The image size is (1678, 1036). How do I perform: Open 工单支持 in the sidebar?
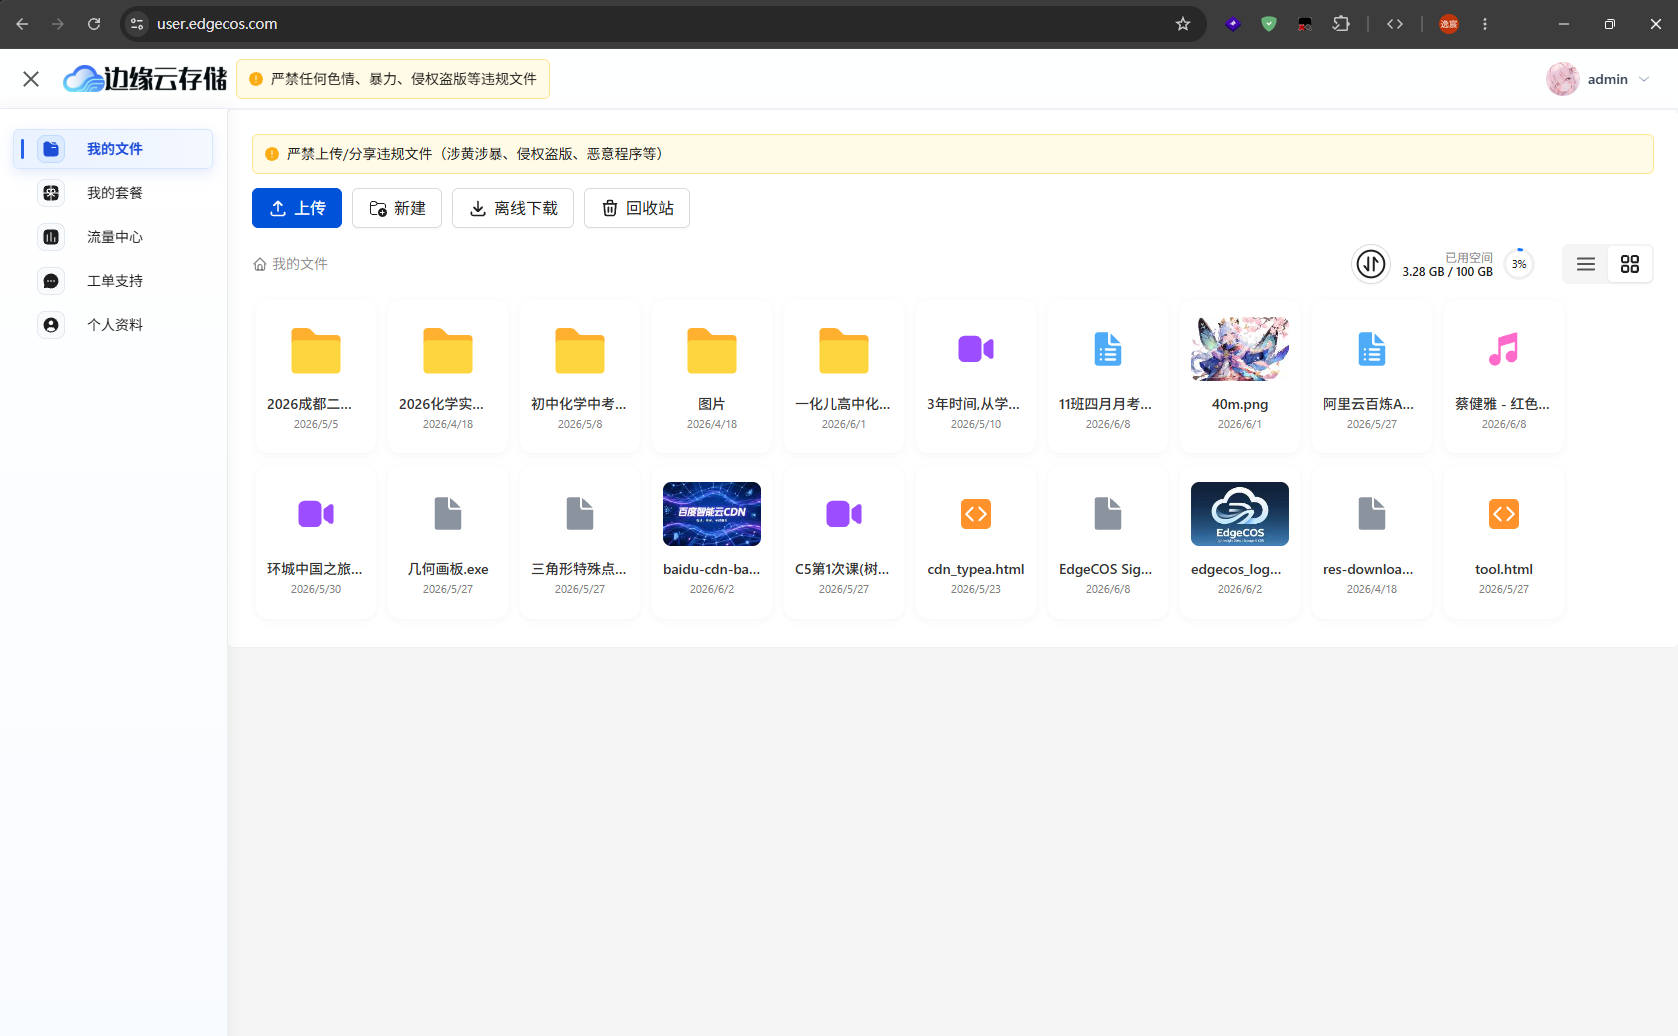point(113,281)
